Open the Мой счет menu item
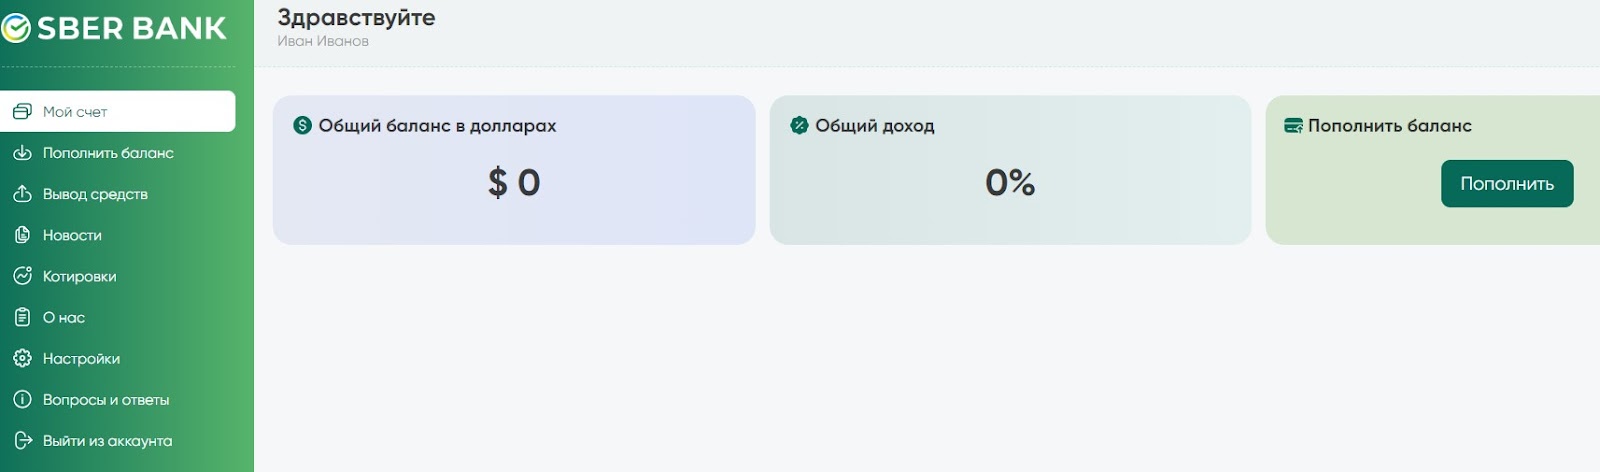Image resolution: width=1600 pixels, height=472 pixels. 75,112
